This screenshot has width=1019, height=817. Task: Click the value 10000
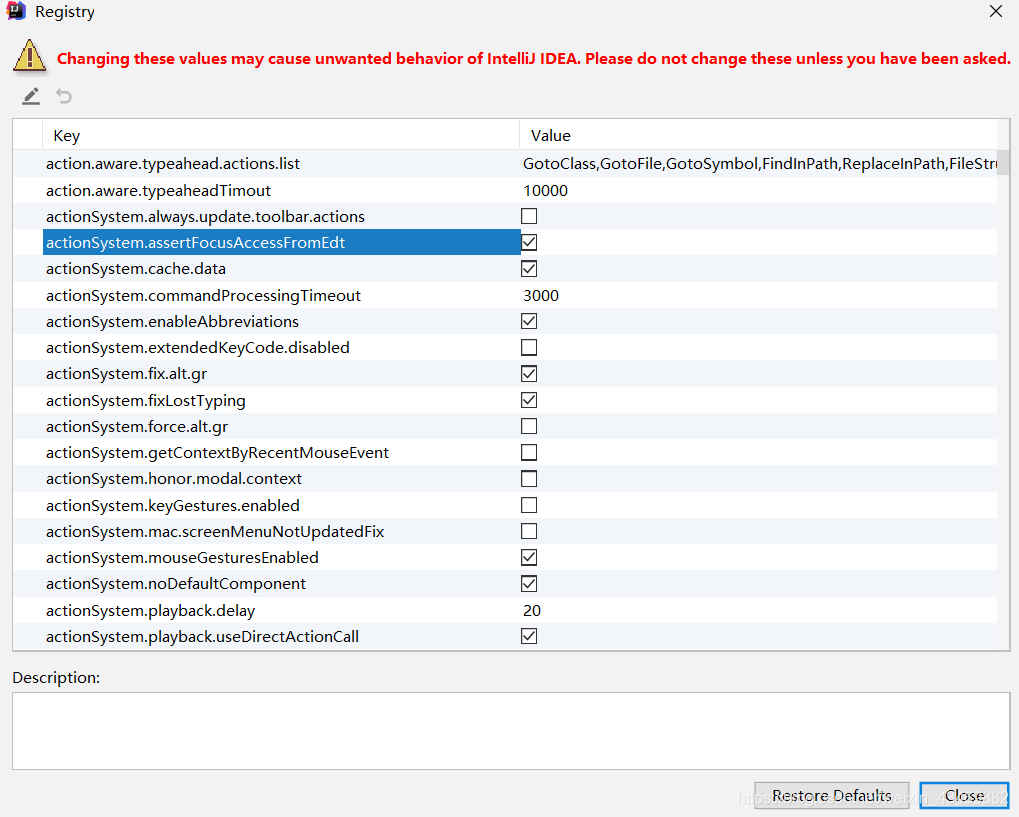(x=545, y=190)
